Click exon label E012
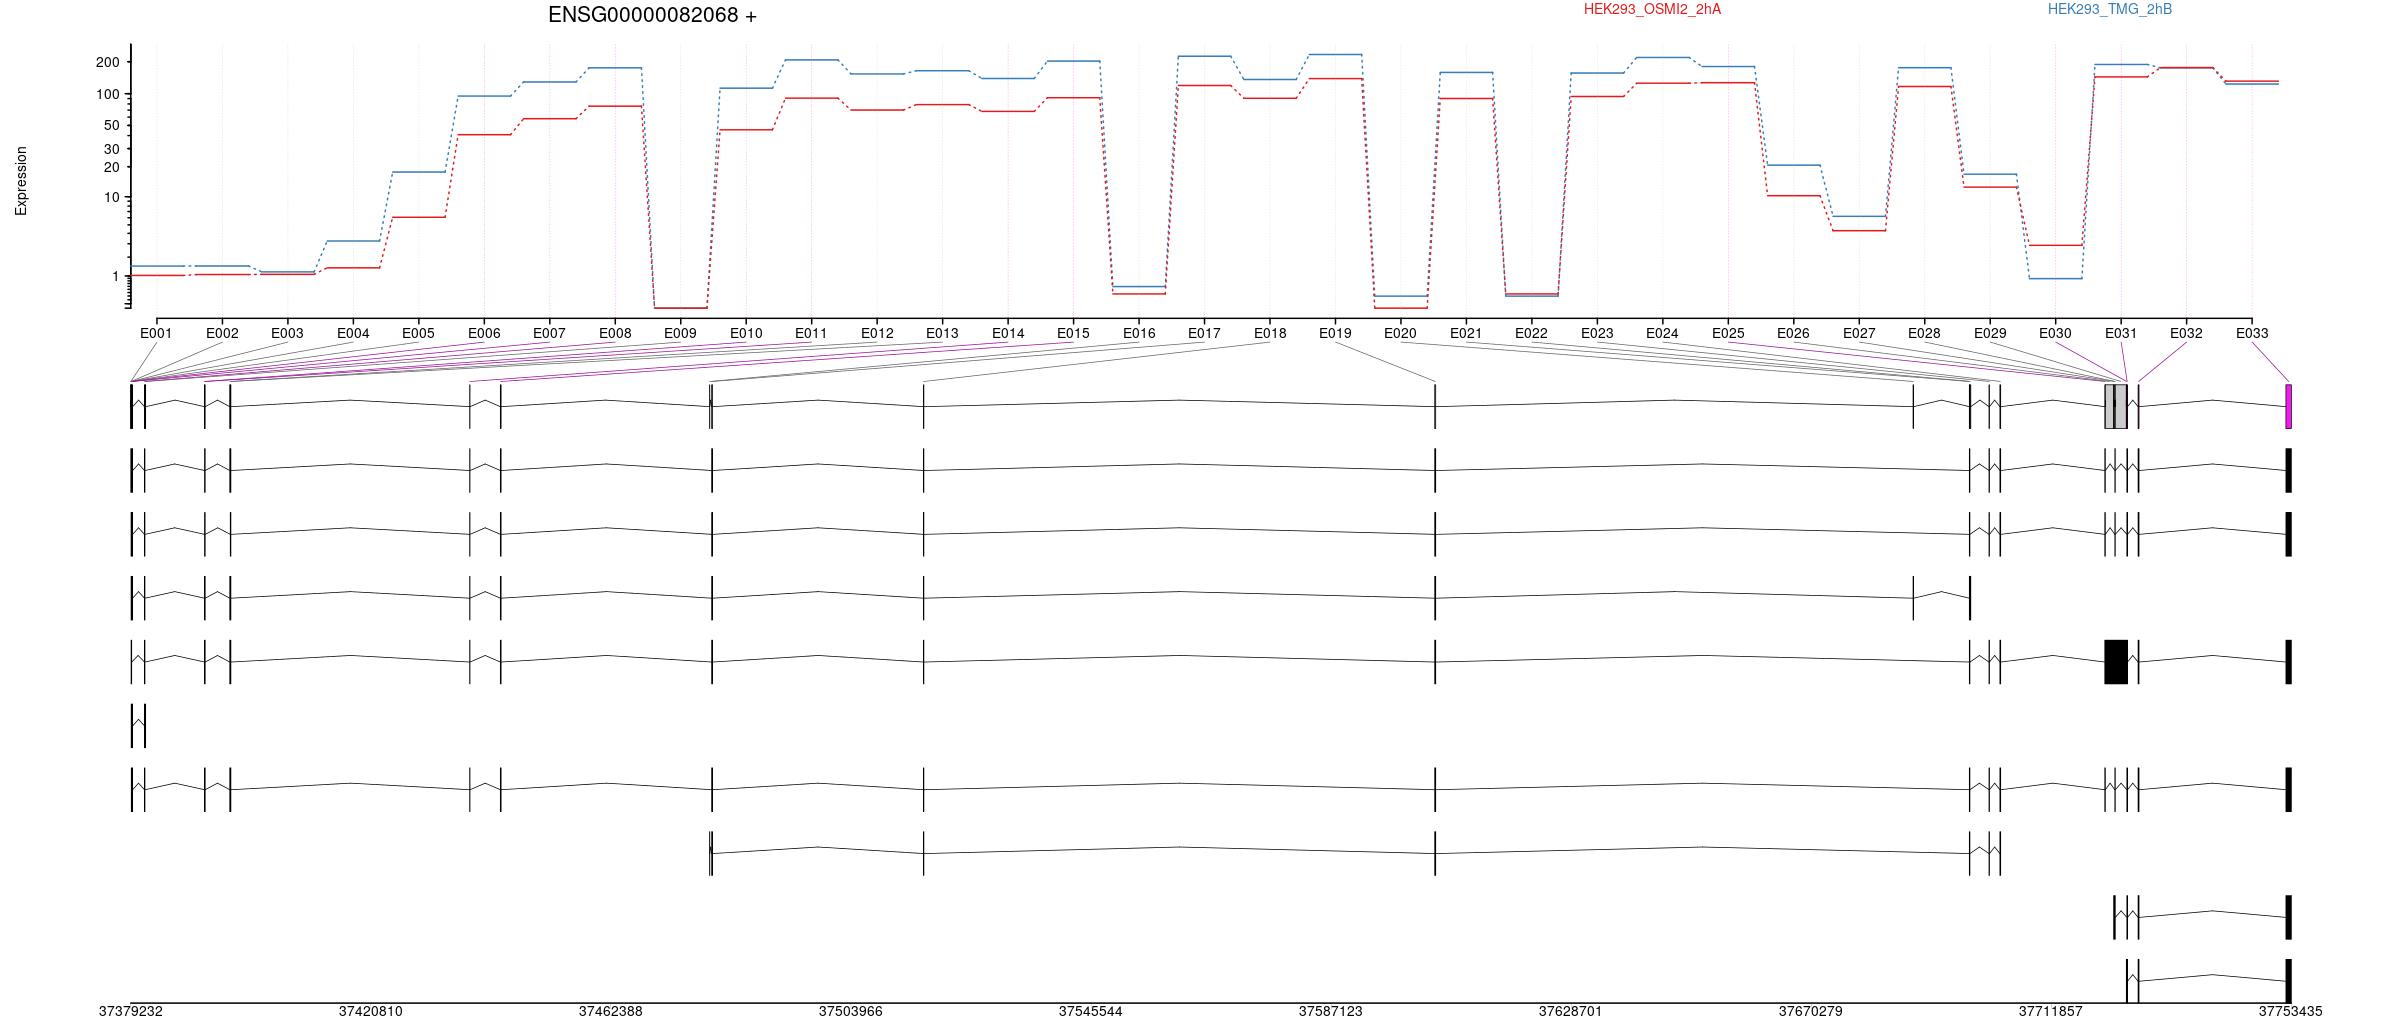This screenshot has width=2400, height=1030. [877, 333]
